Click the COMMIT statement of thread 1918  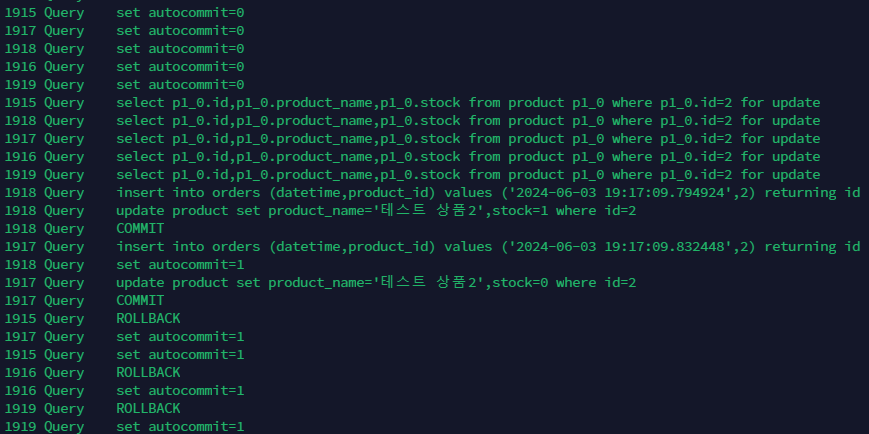point(140,229)
